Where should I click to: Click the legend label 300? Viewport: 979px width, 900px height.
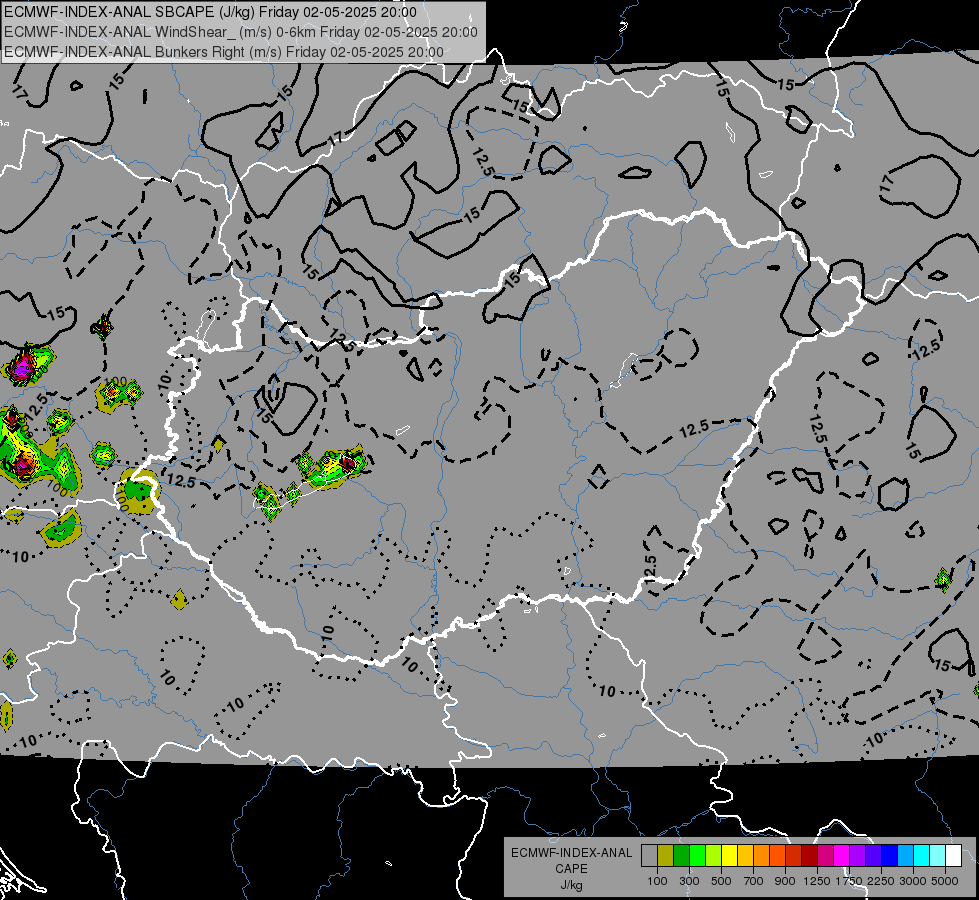(689, 881)
